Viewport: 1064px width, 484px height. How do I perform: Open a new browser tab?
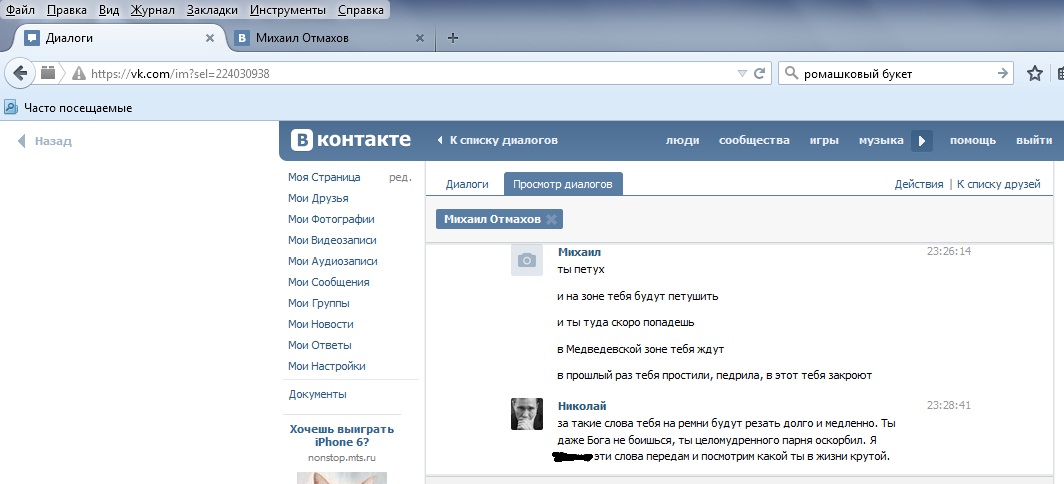pyautogui.click(x=453, y=38)
